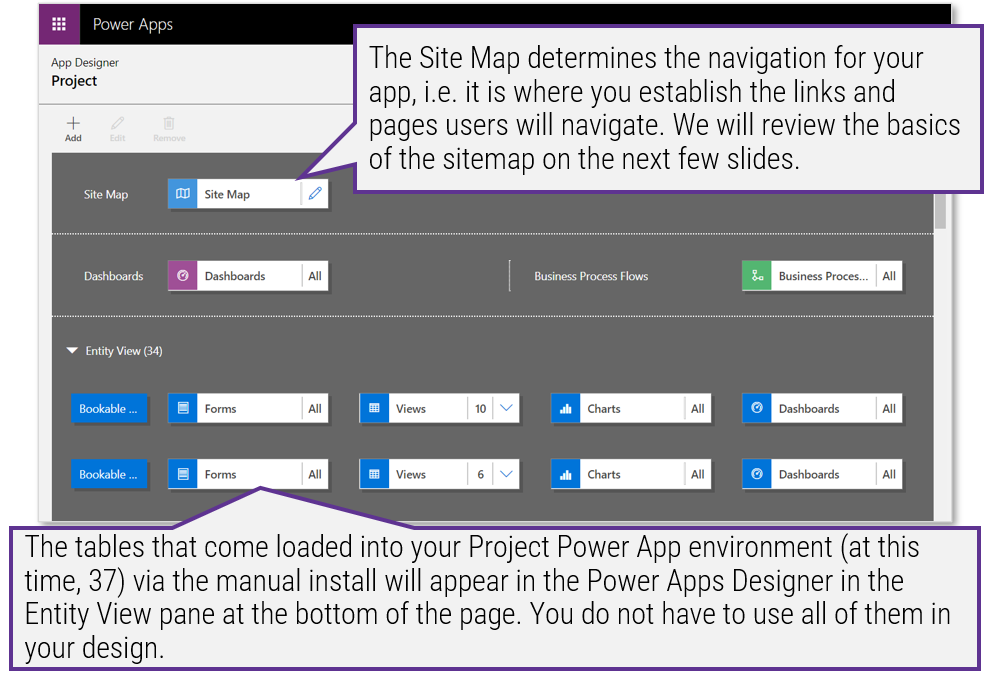This screenshot has width=992, height=675.
Task: Select All on first row Forms tile
Action: 315,409
